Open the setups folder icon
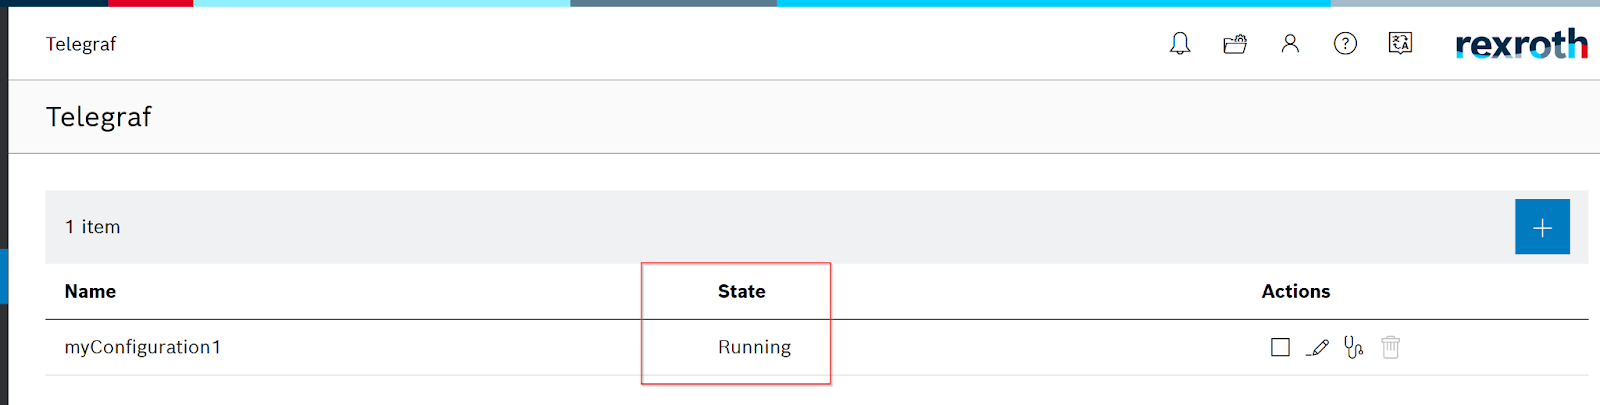The image size is (1600, 405). pos(1235,44)
